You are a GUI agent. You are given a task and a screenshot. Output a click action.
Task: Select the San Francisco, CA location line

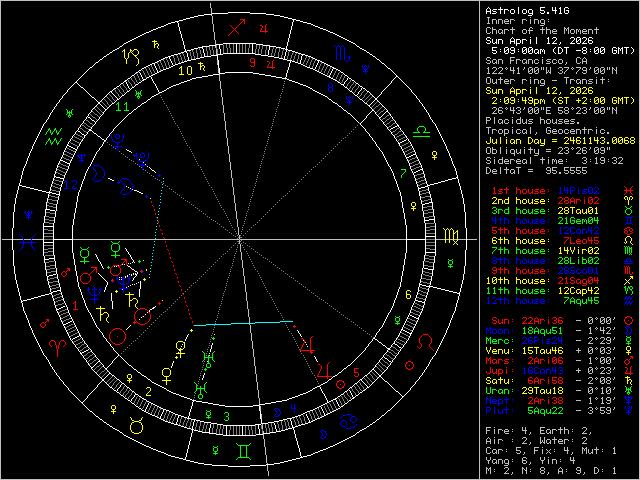point(532,60)
